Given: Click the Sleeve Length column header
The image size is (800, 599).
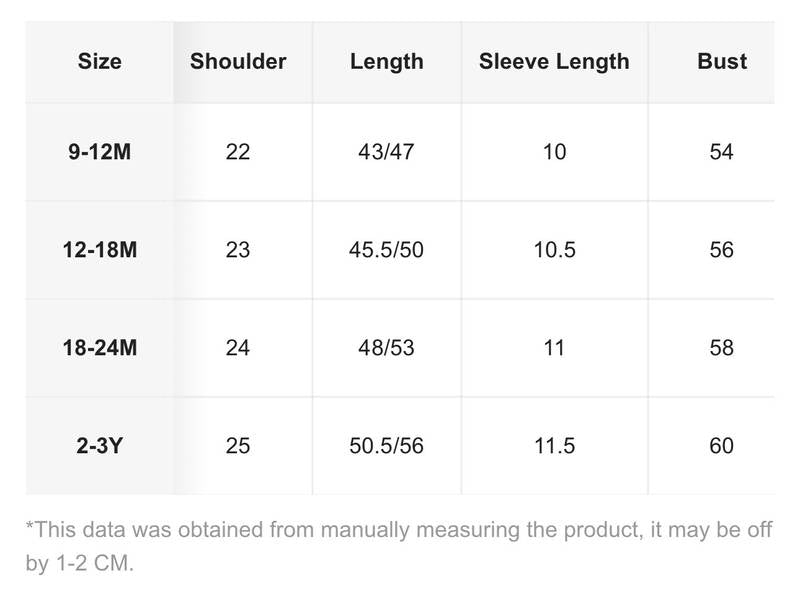Looking at the screenshot, I should 554,61.
